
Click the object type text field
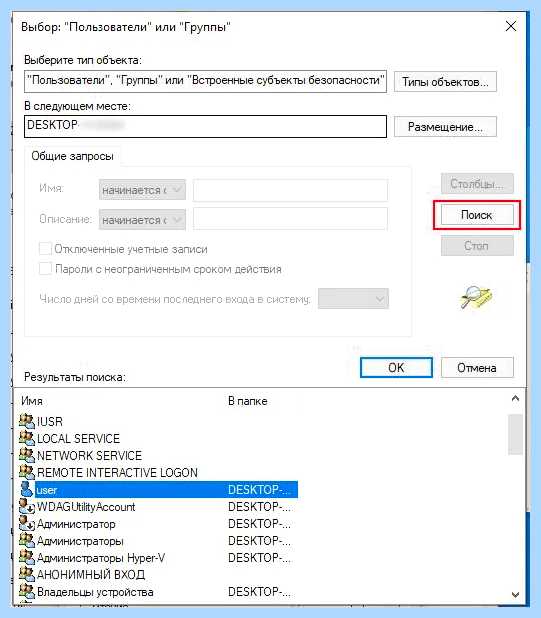[205, 81]
